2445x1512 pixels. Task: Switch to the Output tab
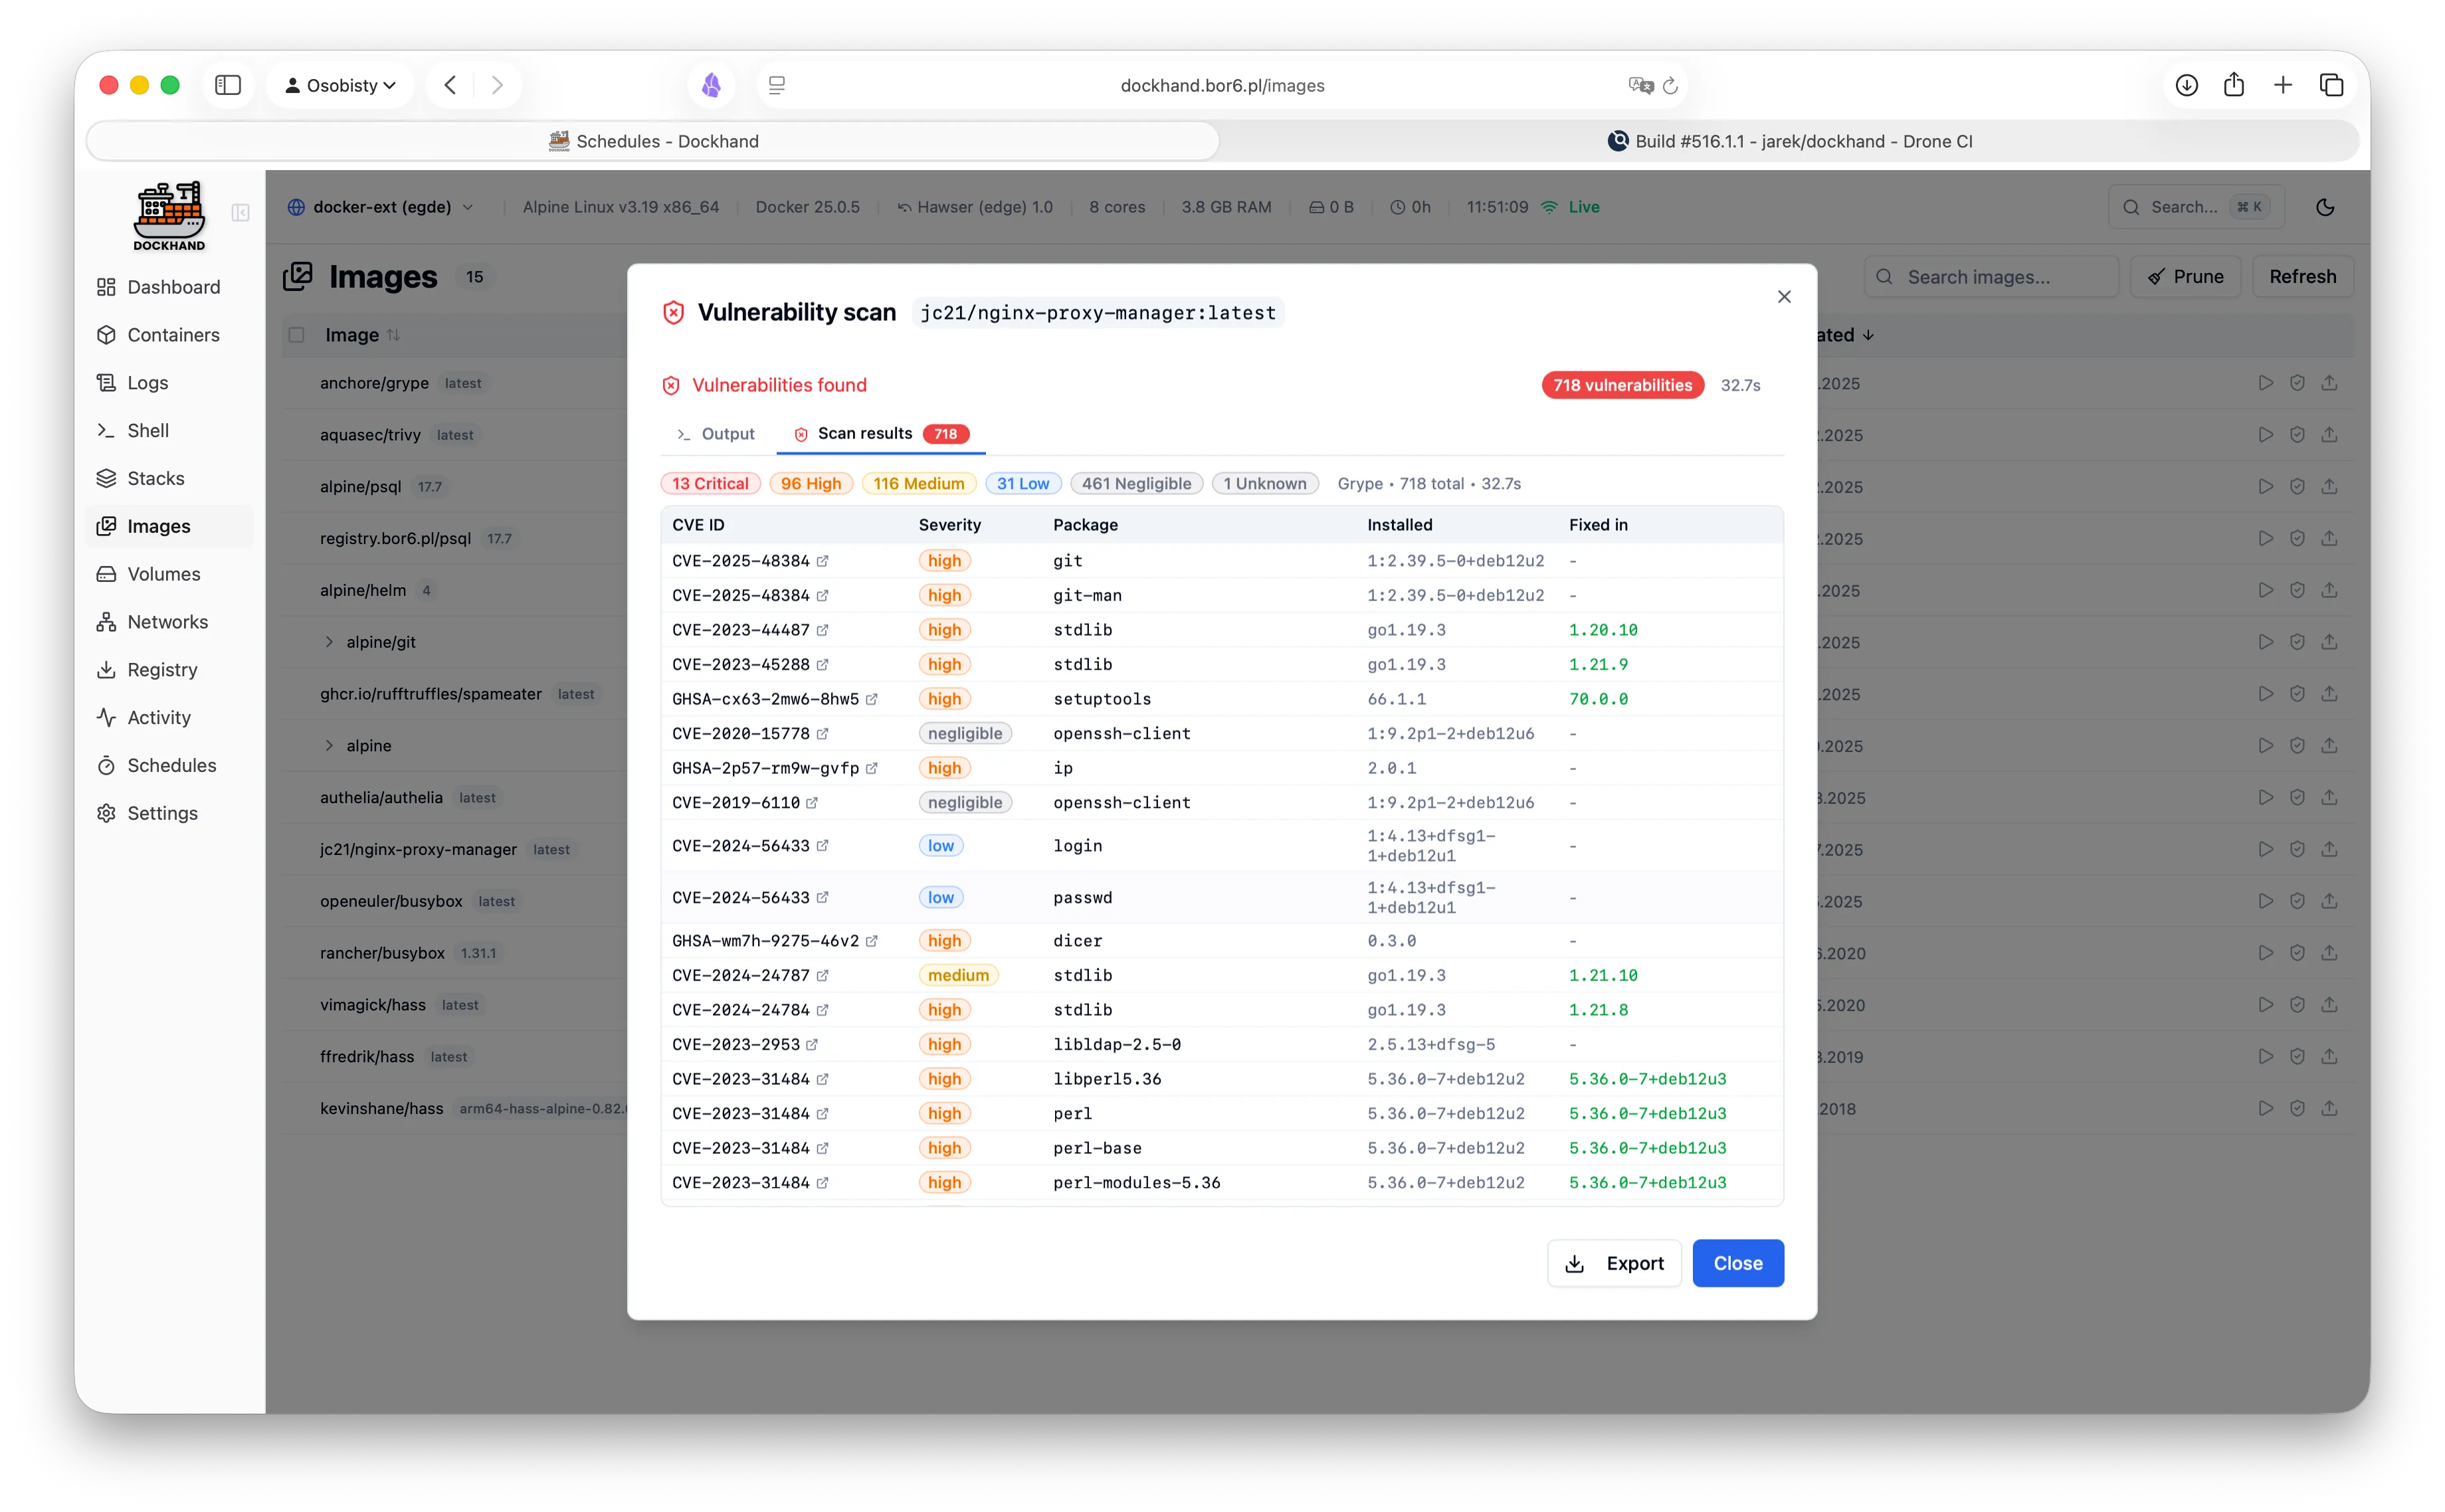(x=716, y=434)
